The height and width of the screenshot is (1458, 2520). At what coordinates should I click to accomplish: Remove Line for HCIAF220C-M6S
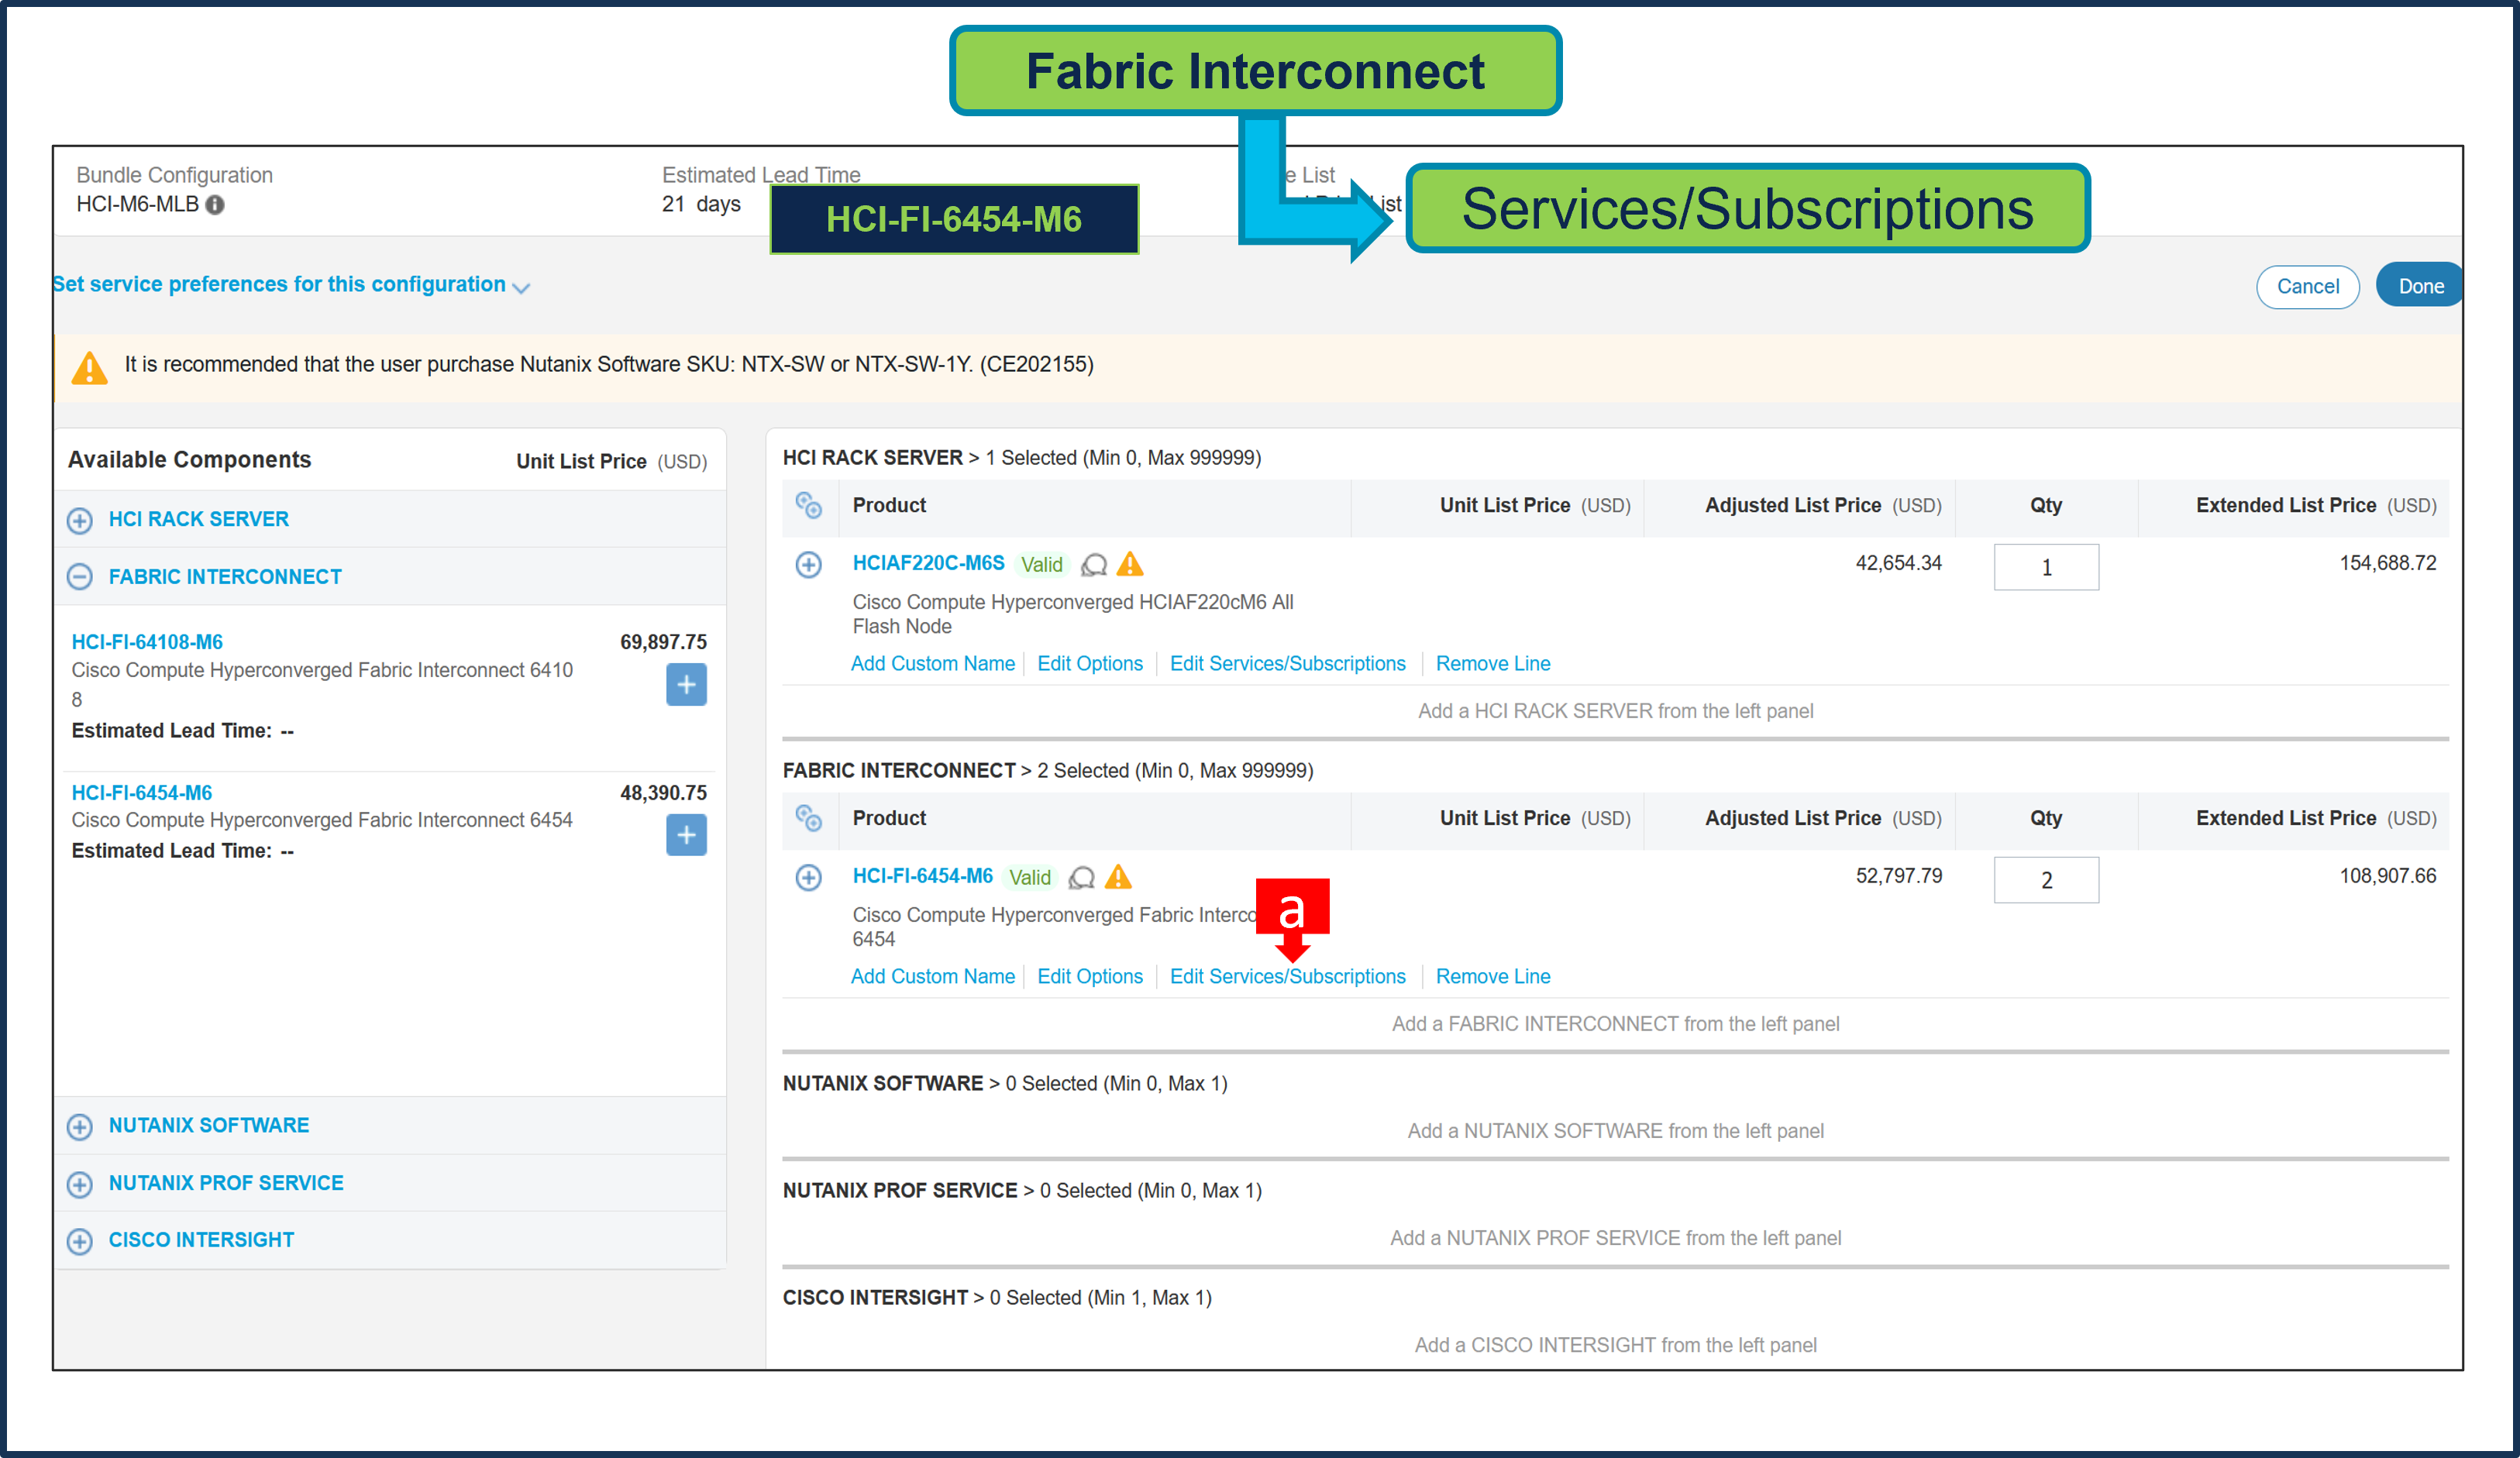pos(1493,664)
